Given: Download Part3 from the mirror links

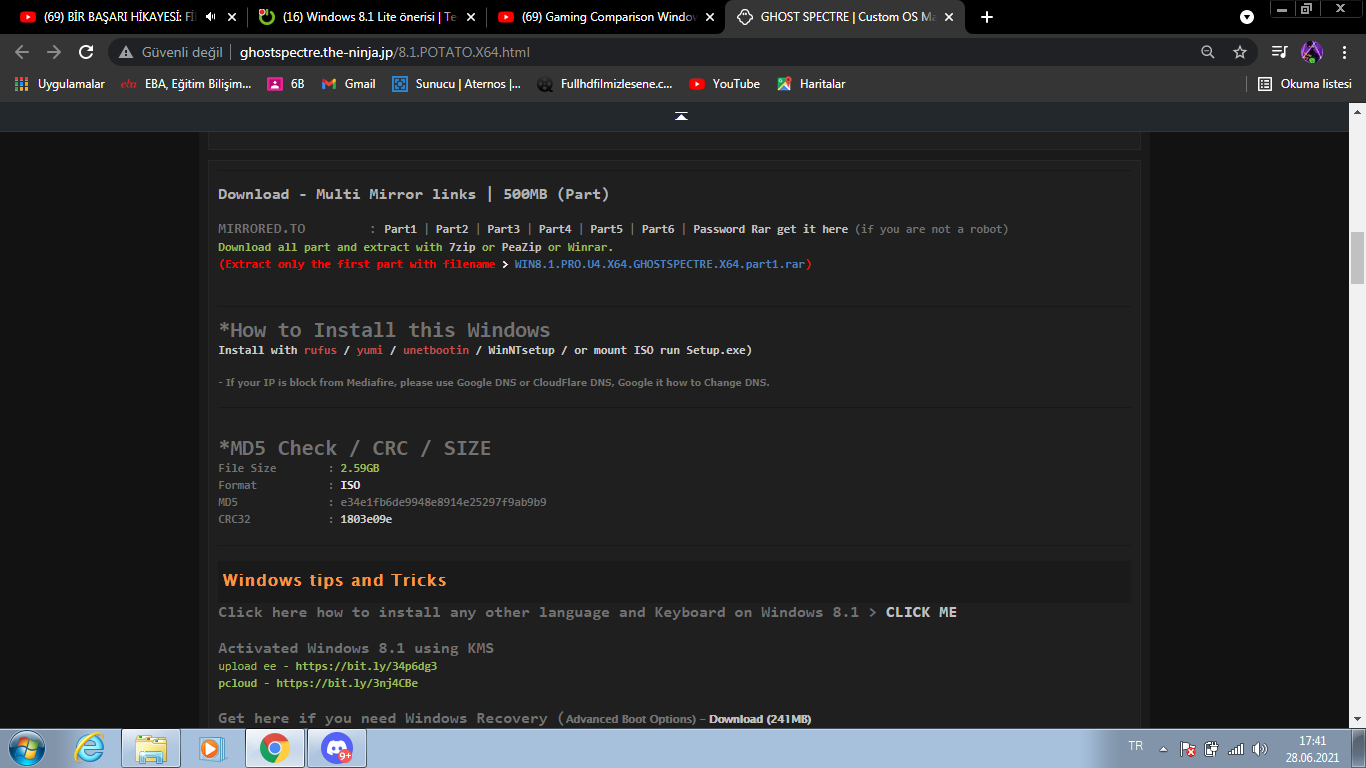Looking at the screenshot, I should [503, 229].
